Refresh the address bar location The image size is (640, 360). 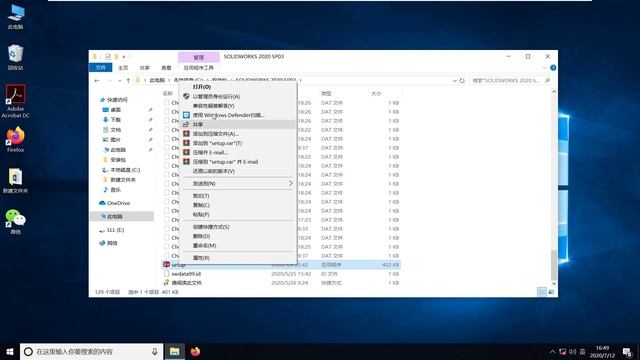(x=462, y=80)
